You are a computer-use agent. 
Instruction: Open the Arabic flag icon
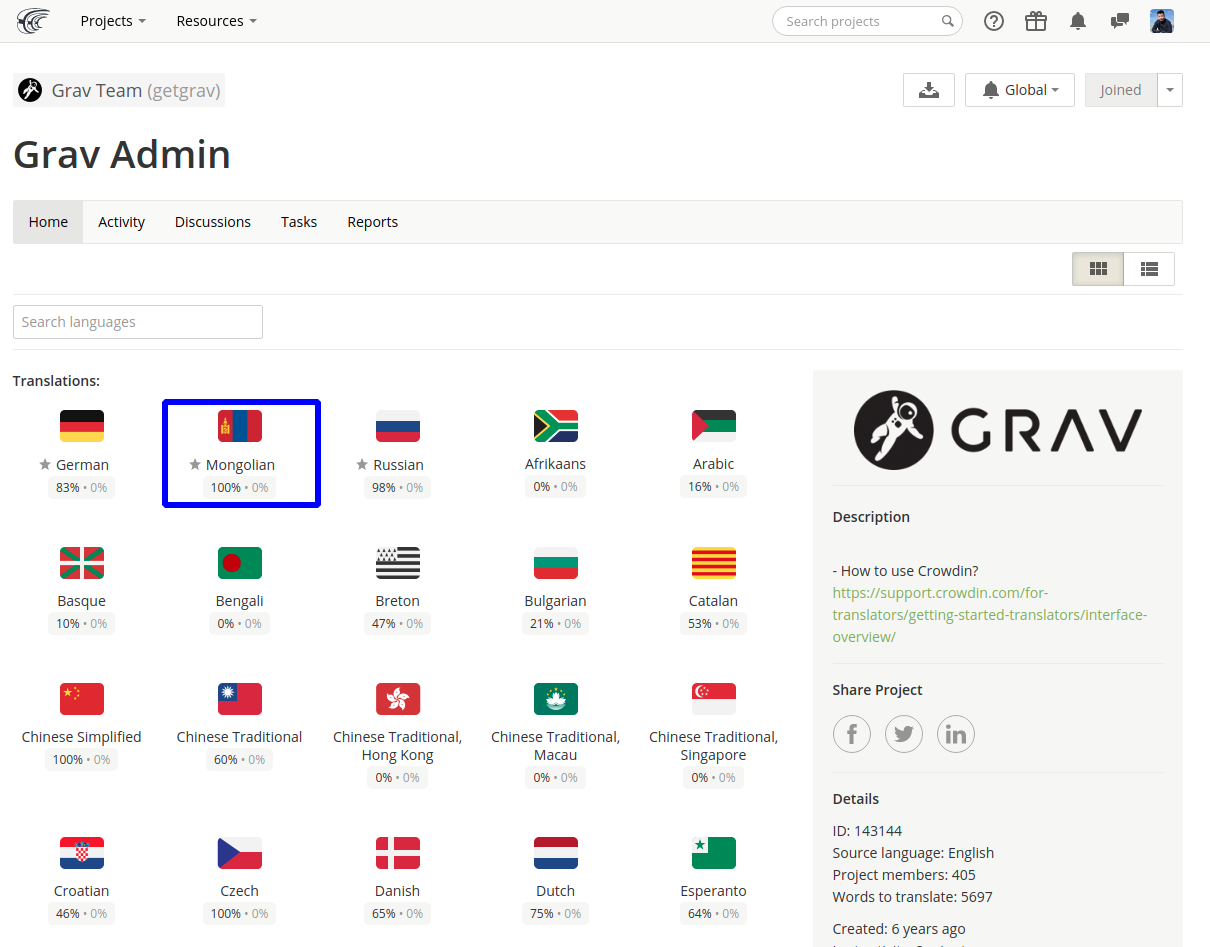714,426
